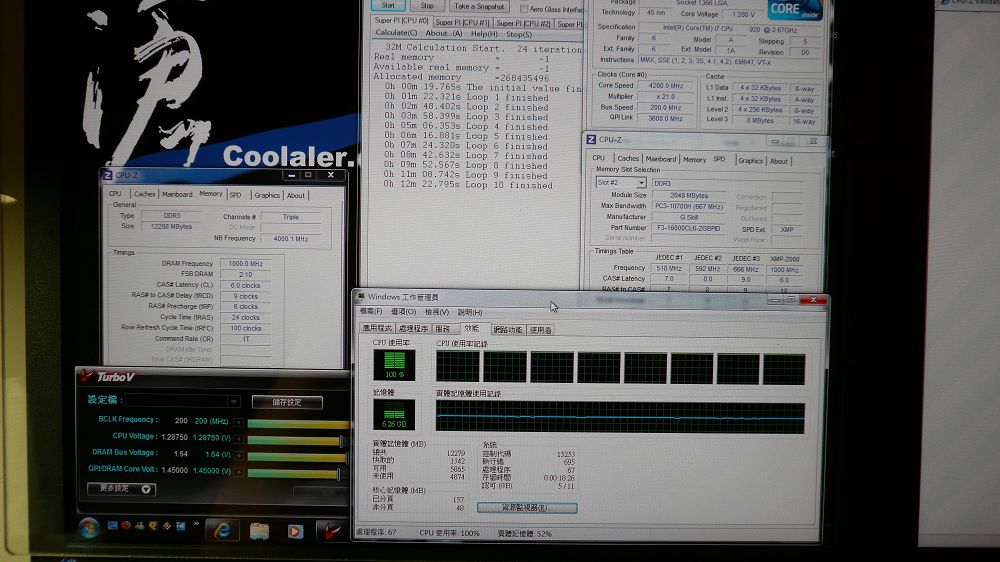Image resolution: width=1000 pixels, height=562 pixels.
Task: Click the physical memory usage history graph
Action: tap(620, 417)
